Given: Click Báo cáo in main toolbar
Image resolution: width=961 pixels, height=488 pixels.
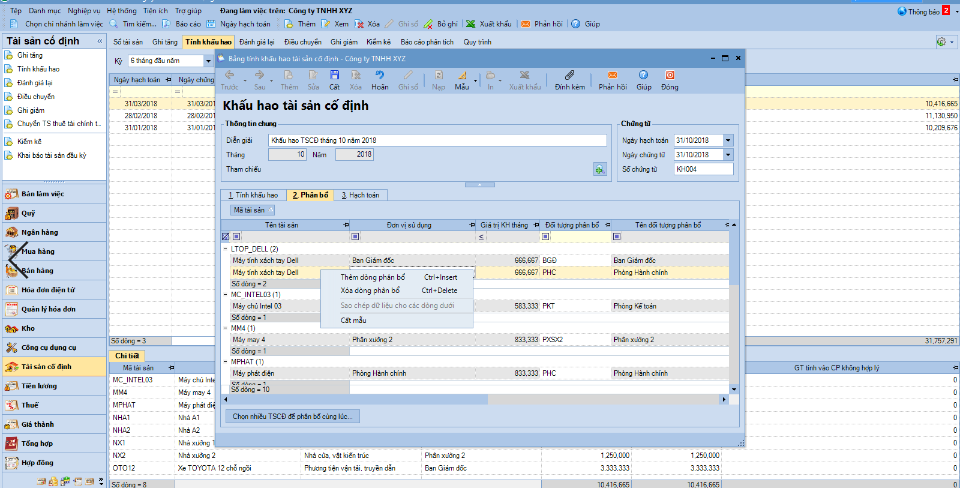Looking at the screenshot, I should pyautogui.click(x=181, y=24).
